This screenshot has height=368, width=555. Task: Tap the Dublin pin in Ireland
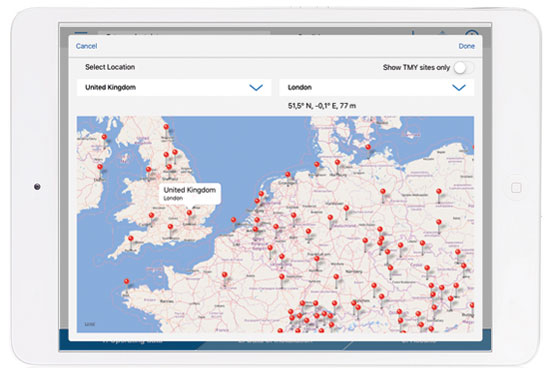pyautogui.click(x=100, y=167)
